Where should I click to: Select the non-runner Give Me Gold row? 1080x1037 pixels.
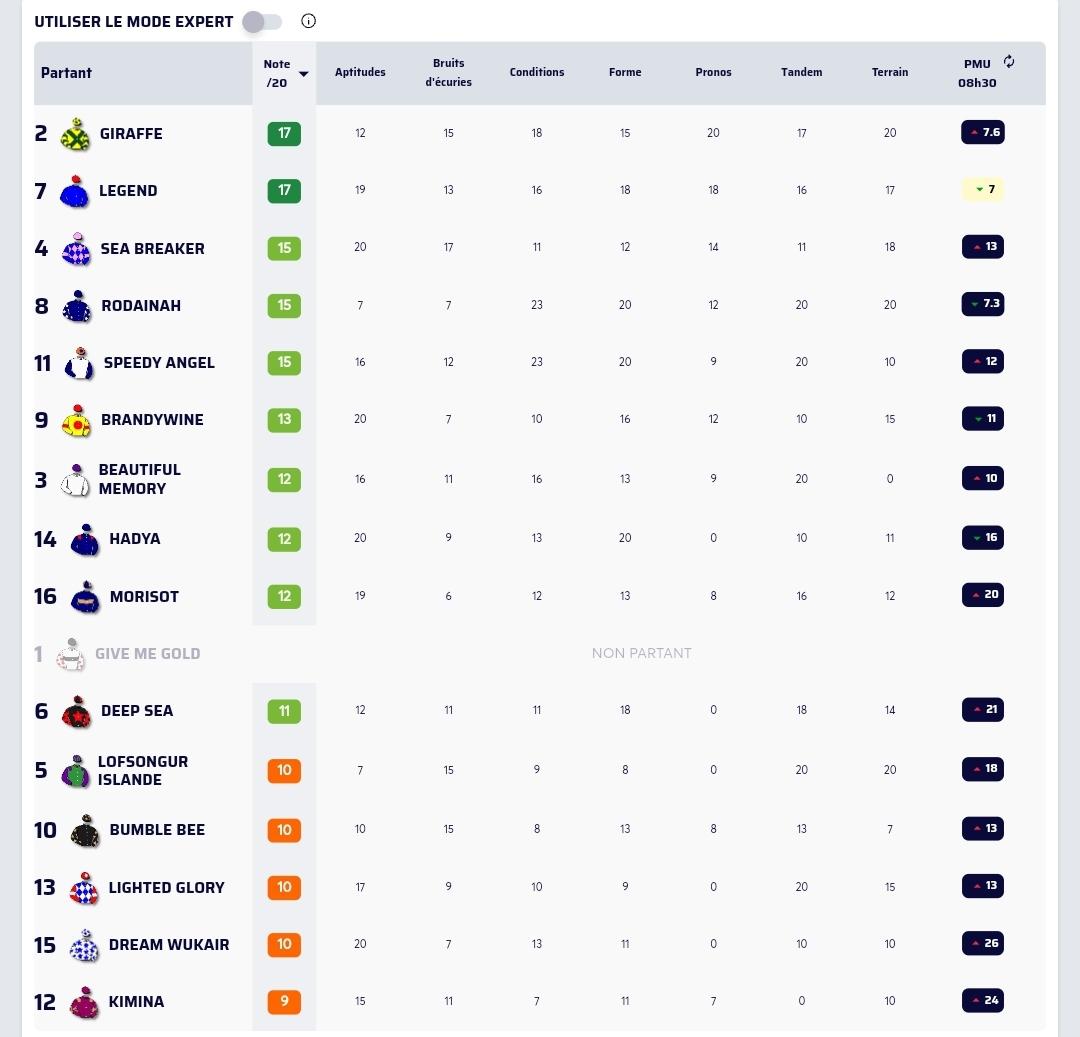540,653
